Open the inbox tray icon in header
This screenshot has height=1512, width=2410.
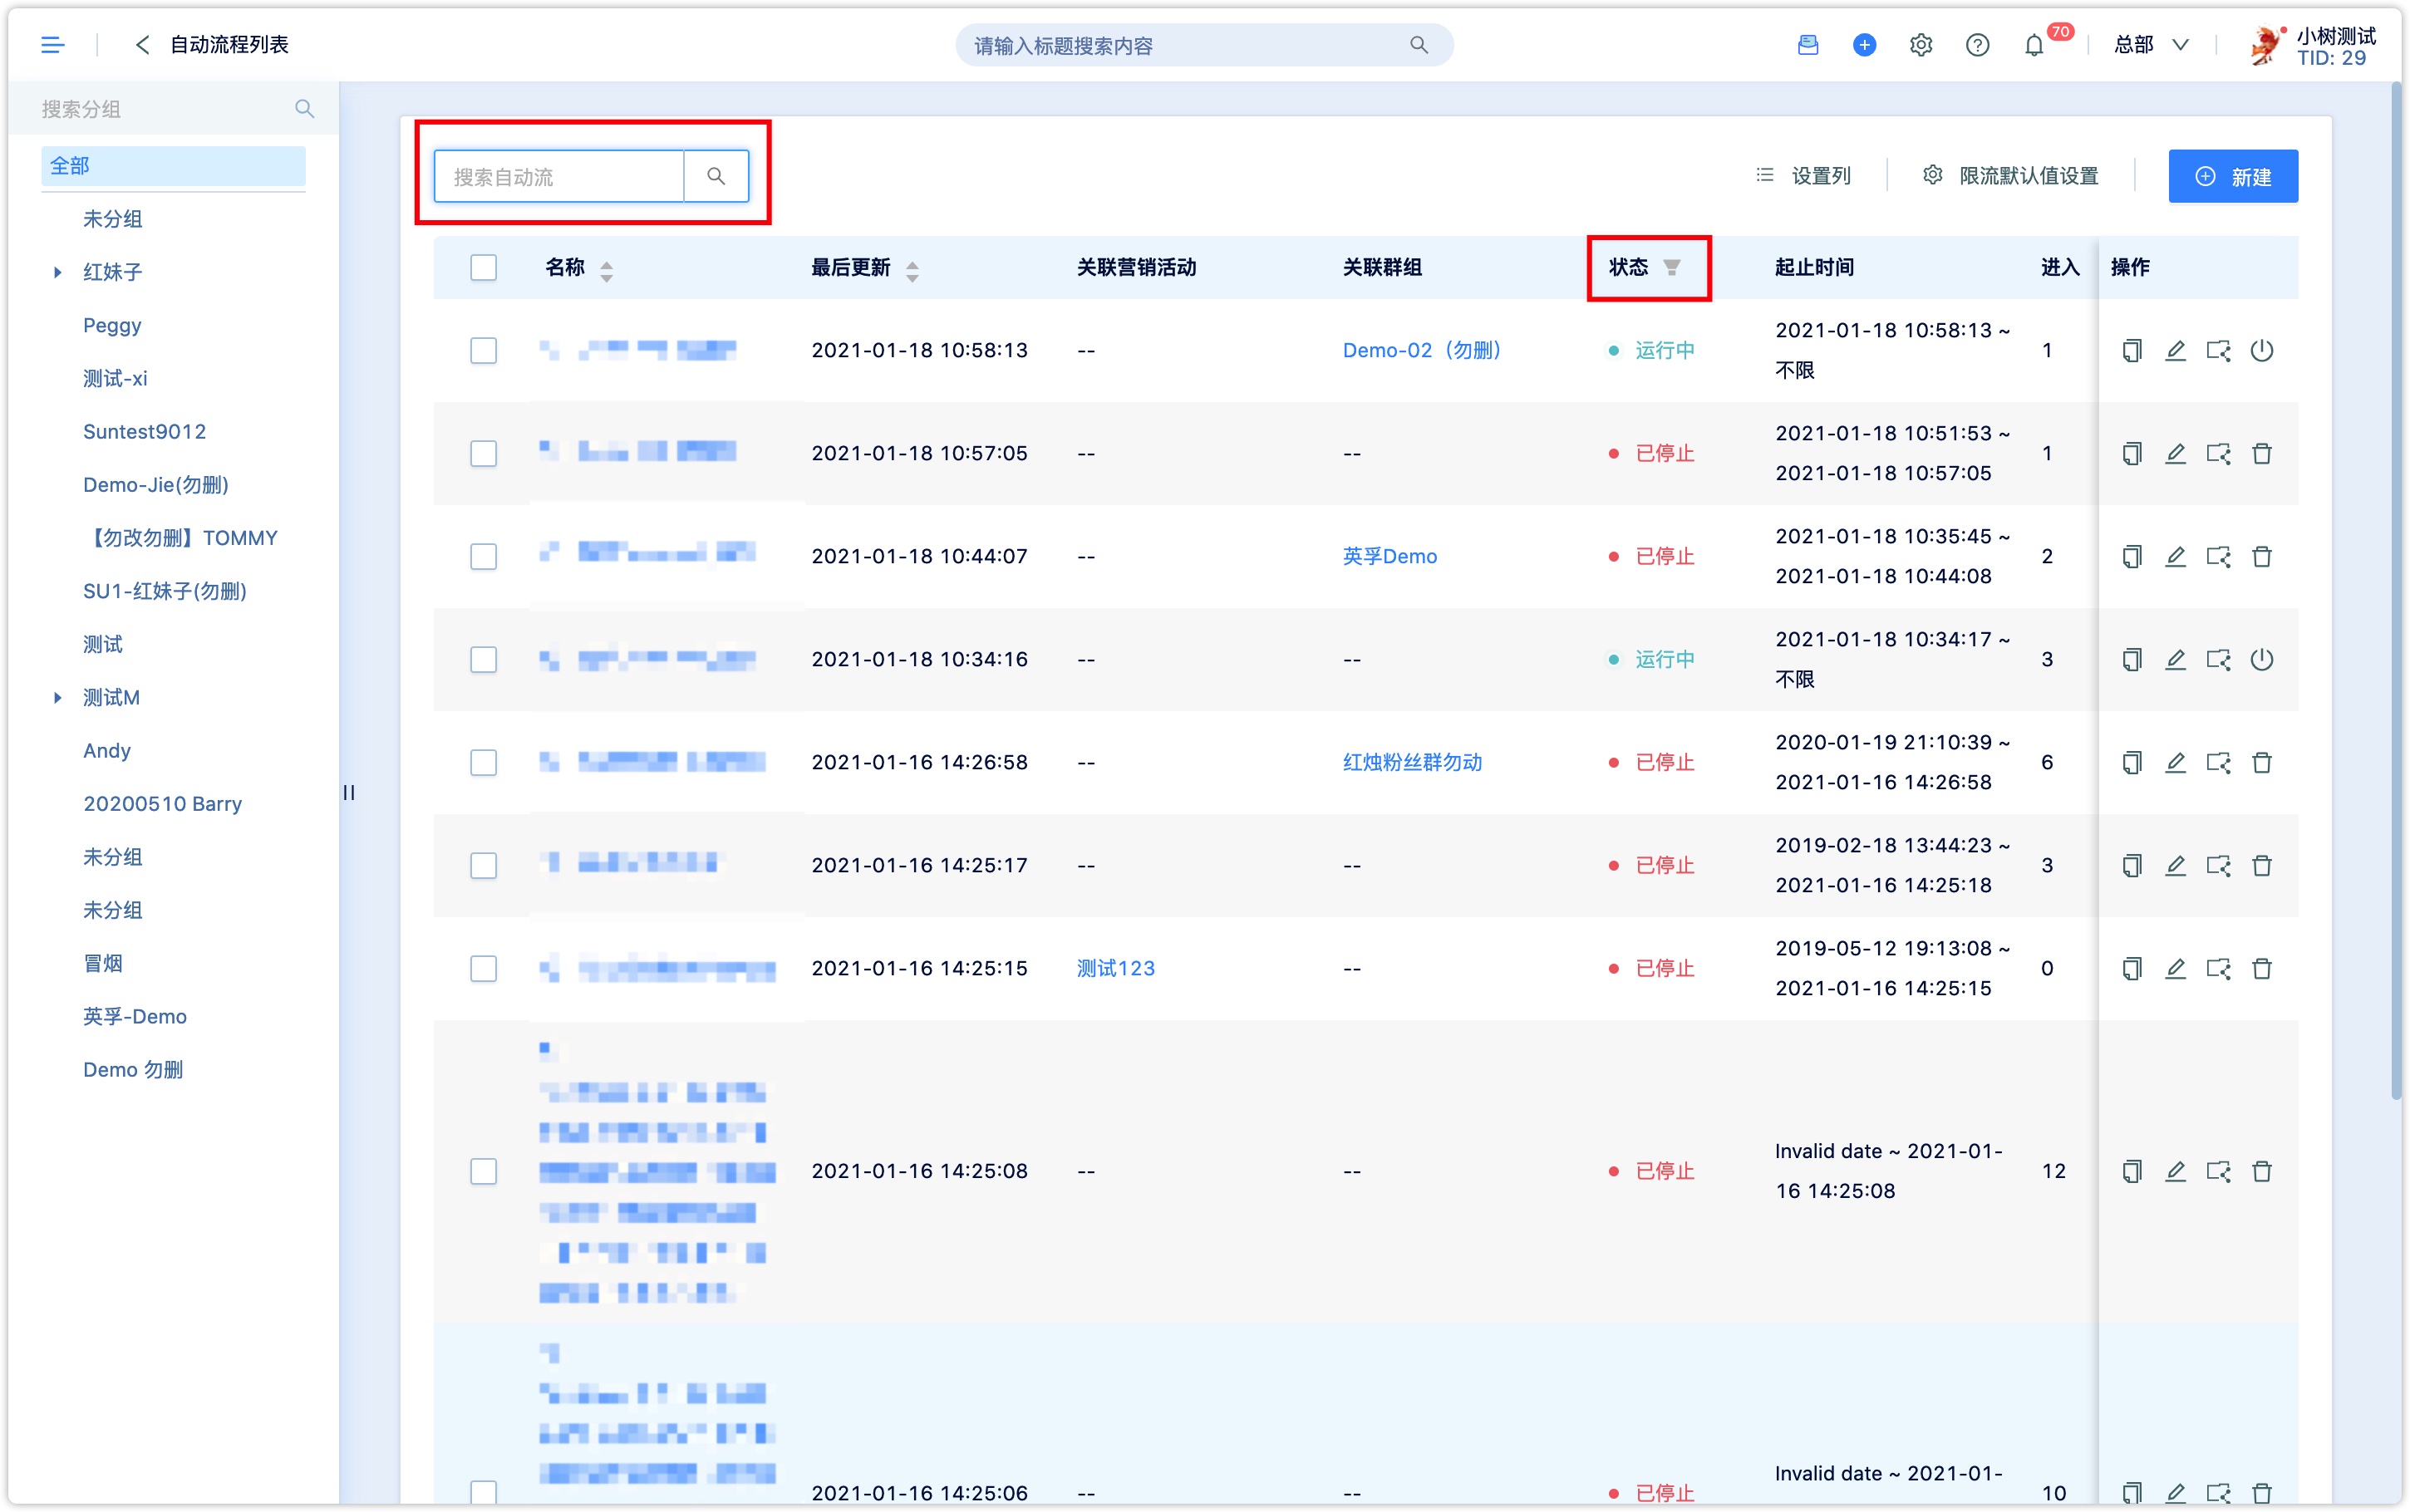[x=1807, y=45]
